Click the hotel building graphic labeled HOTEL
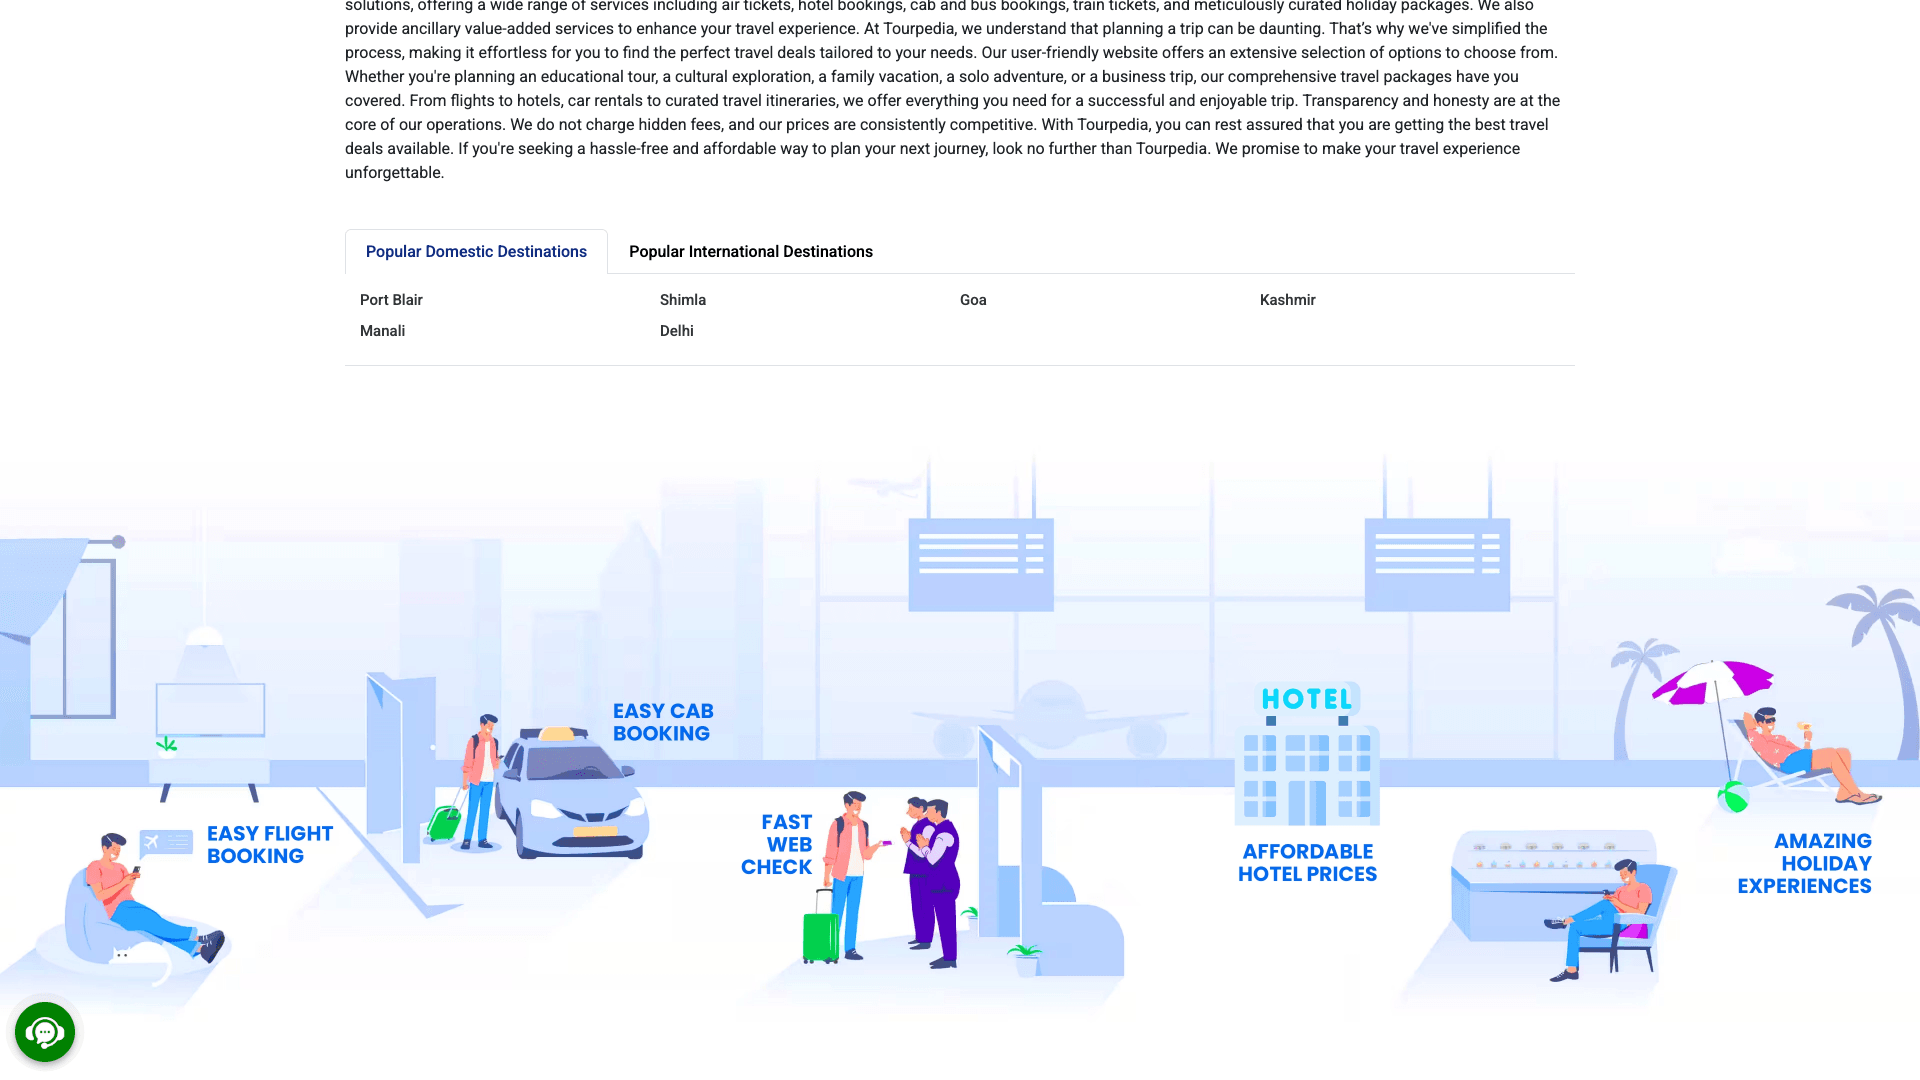 (x=1307, y=760)
